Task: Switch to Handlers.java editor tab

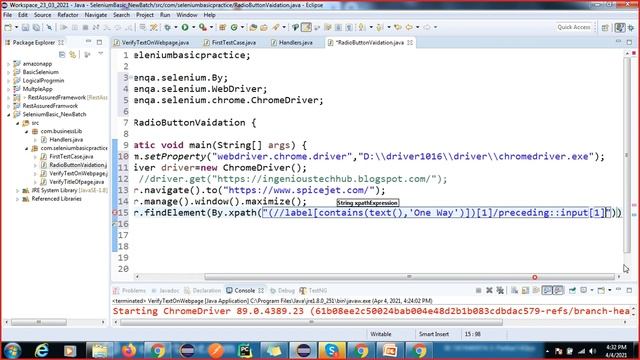Action: [292, 42]
